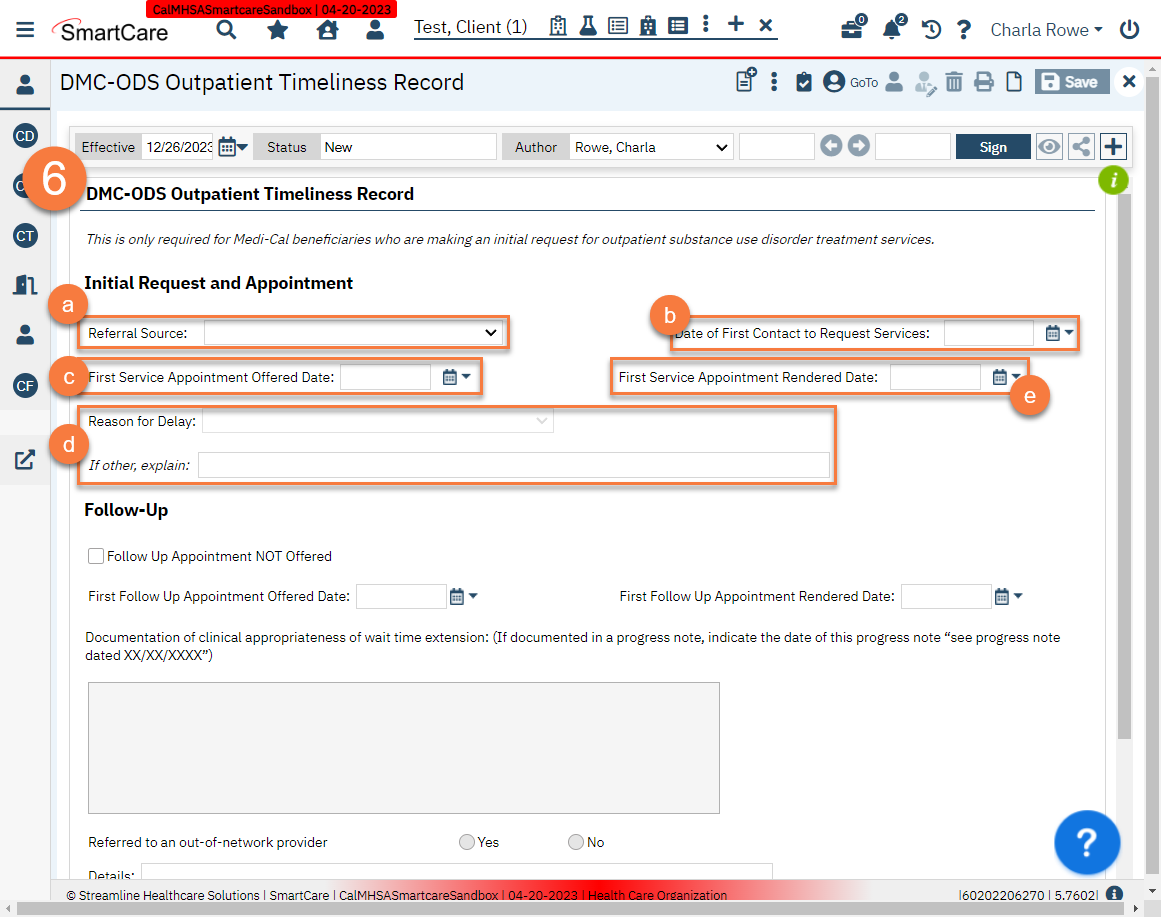Click the trash delete icon in the toolbar
Screen dimensions: 1161x917
(954, 81)
